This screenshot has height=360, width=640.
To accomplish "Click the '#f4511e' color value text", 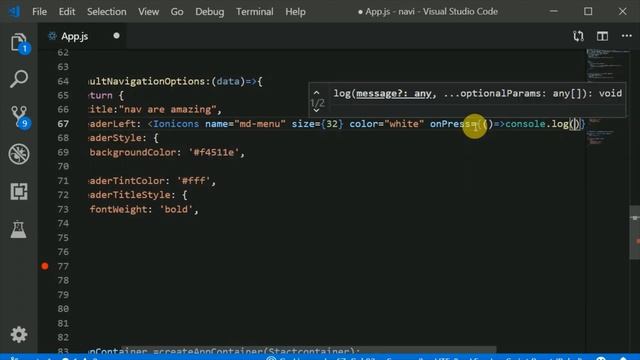I will (213, 152).
